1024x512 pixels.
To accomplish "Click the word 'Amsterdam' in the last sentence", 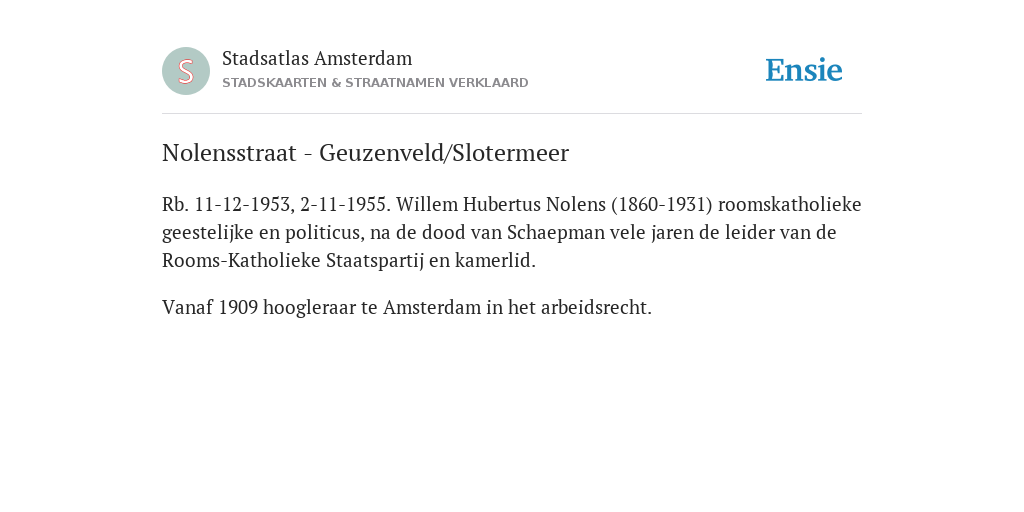I will (x=432, y=307).
